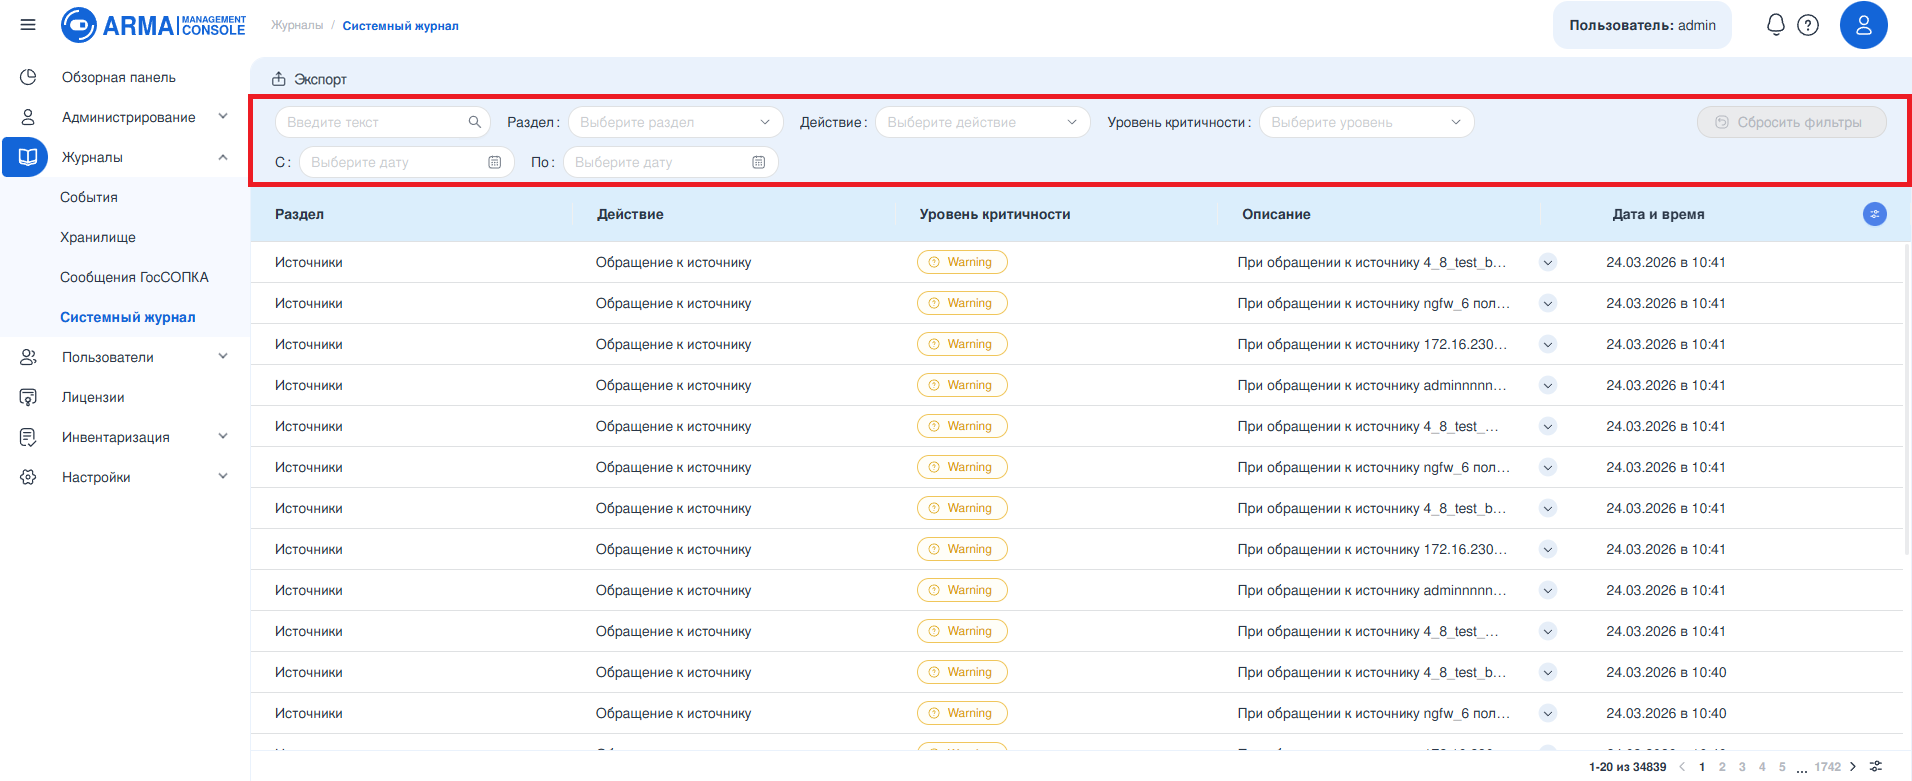The height and width of the screenshot is (781, 1912).
Task: Click the Настройки gear icon
Action: pos(28,477)
